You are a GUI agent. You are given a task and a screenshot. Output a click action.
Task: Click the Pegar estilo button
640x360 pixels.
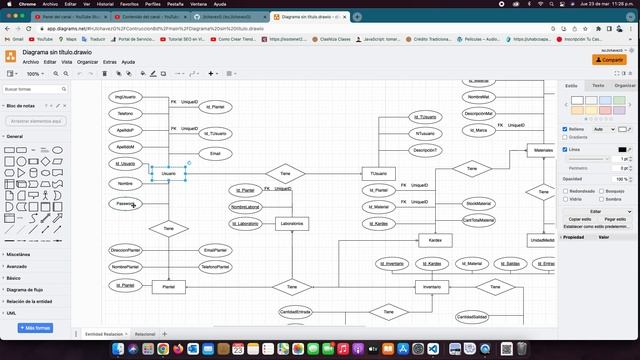[615, 220]
